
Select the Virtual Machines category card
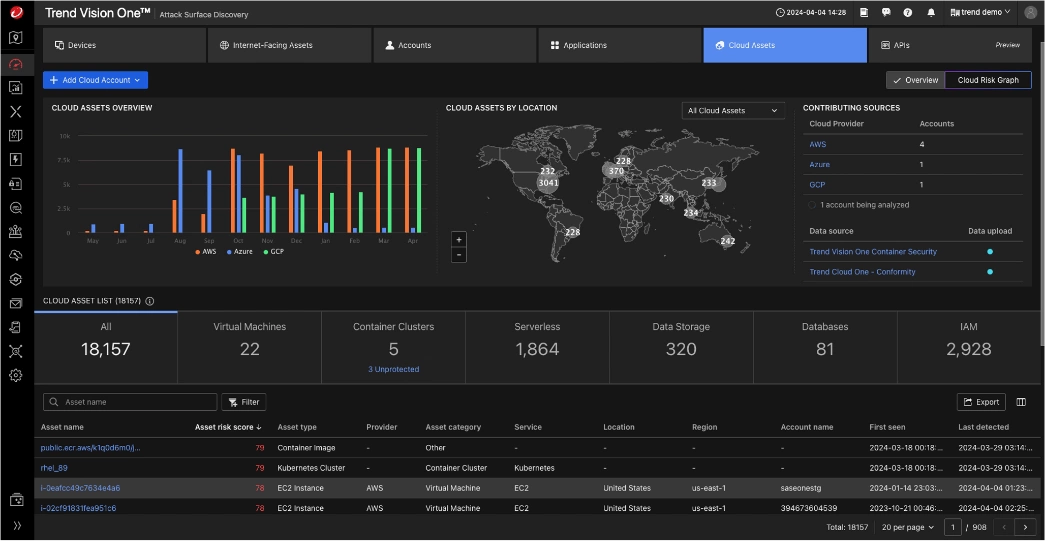point(249,348)
